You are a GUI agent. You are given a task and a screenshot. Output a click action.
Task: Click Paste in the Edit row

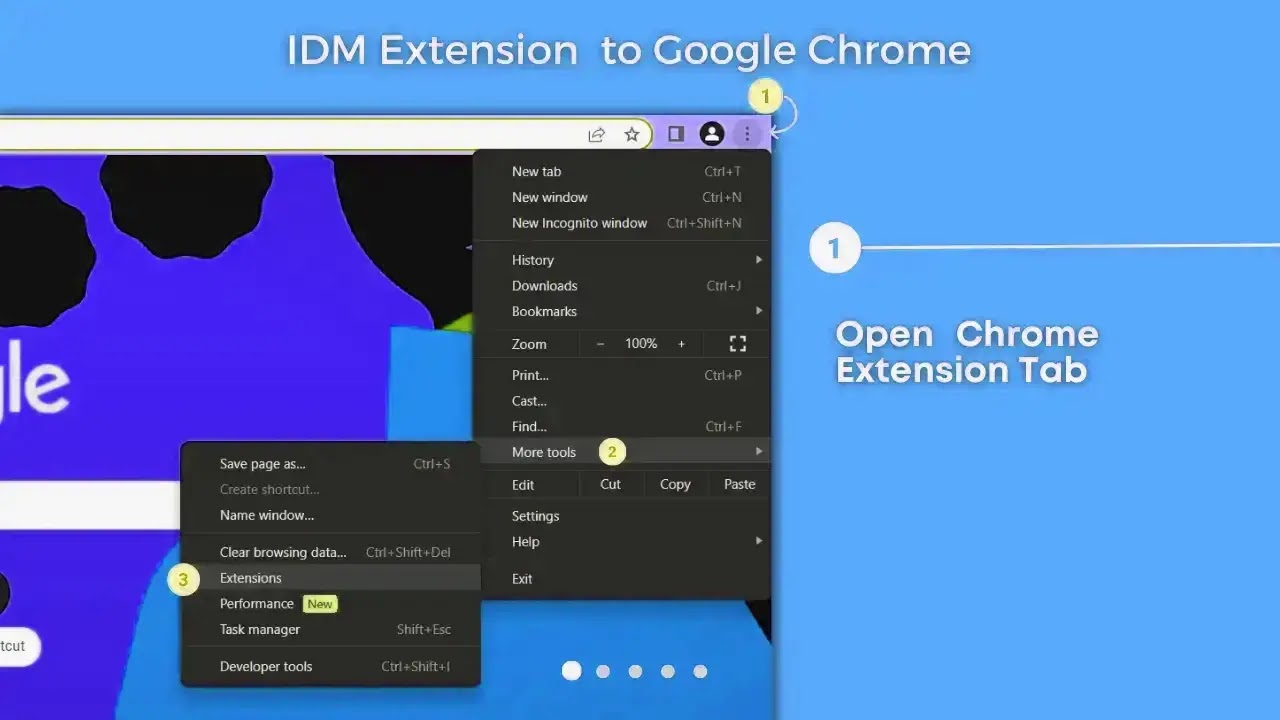(x=739, y=485)
